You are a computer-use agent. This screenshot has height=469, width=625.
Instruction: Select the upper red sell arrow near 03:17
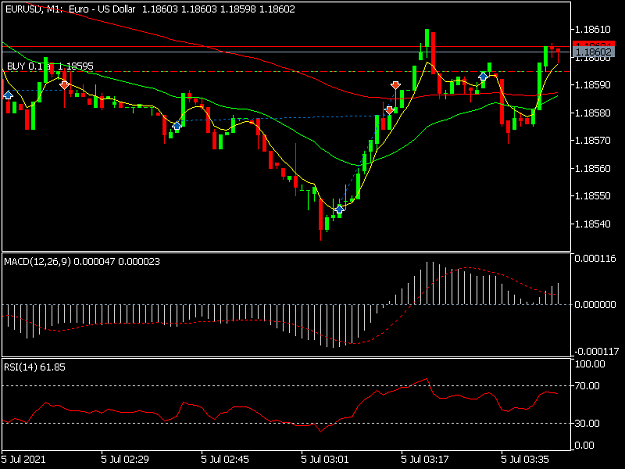395,85
